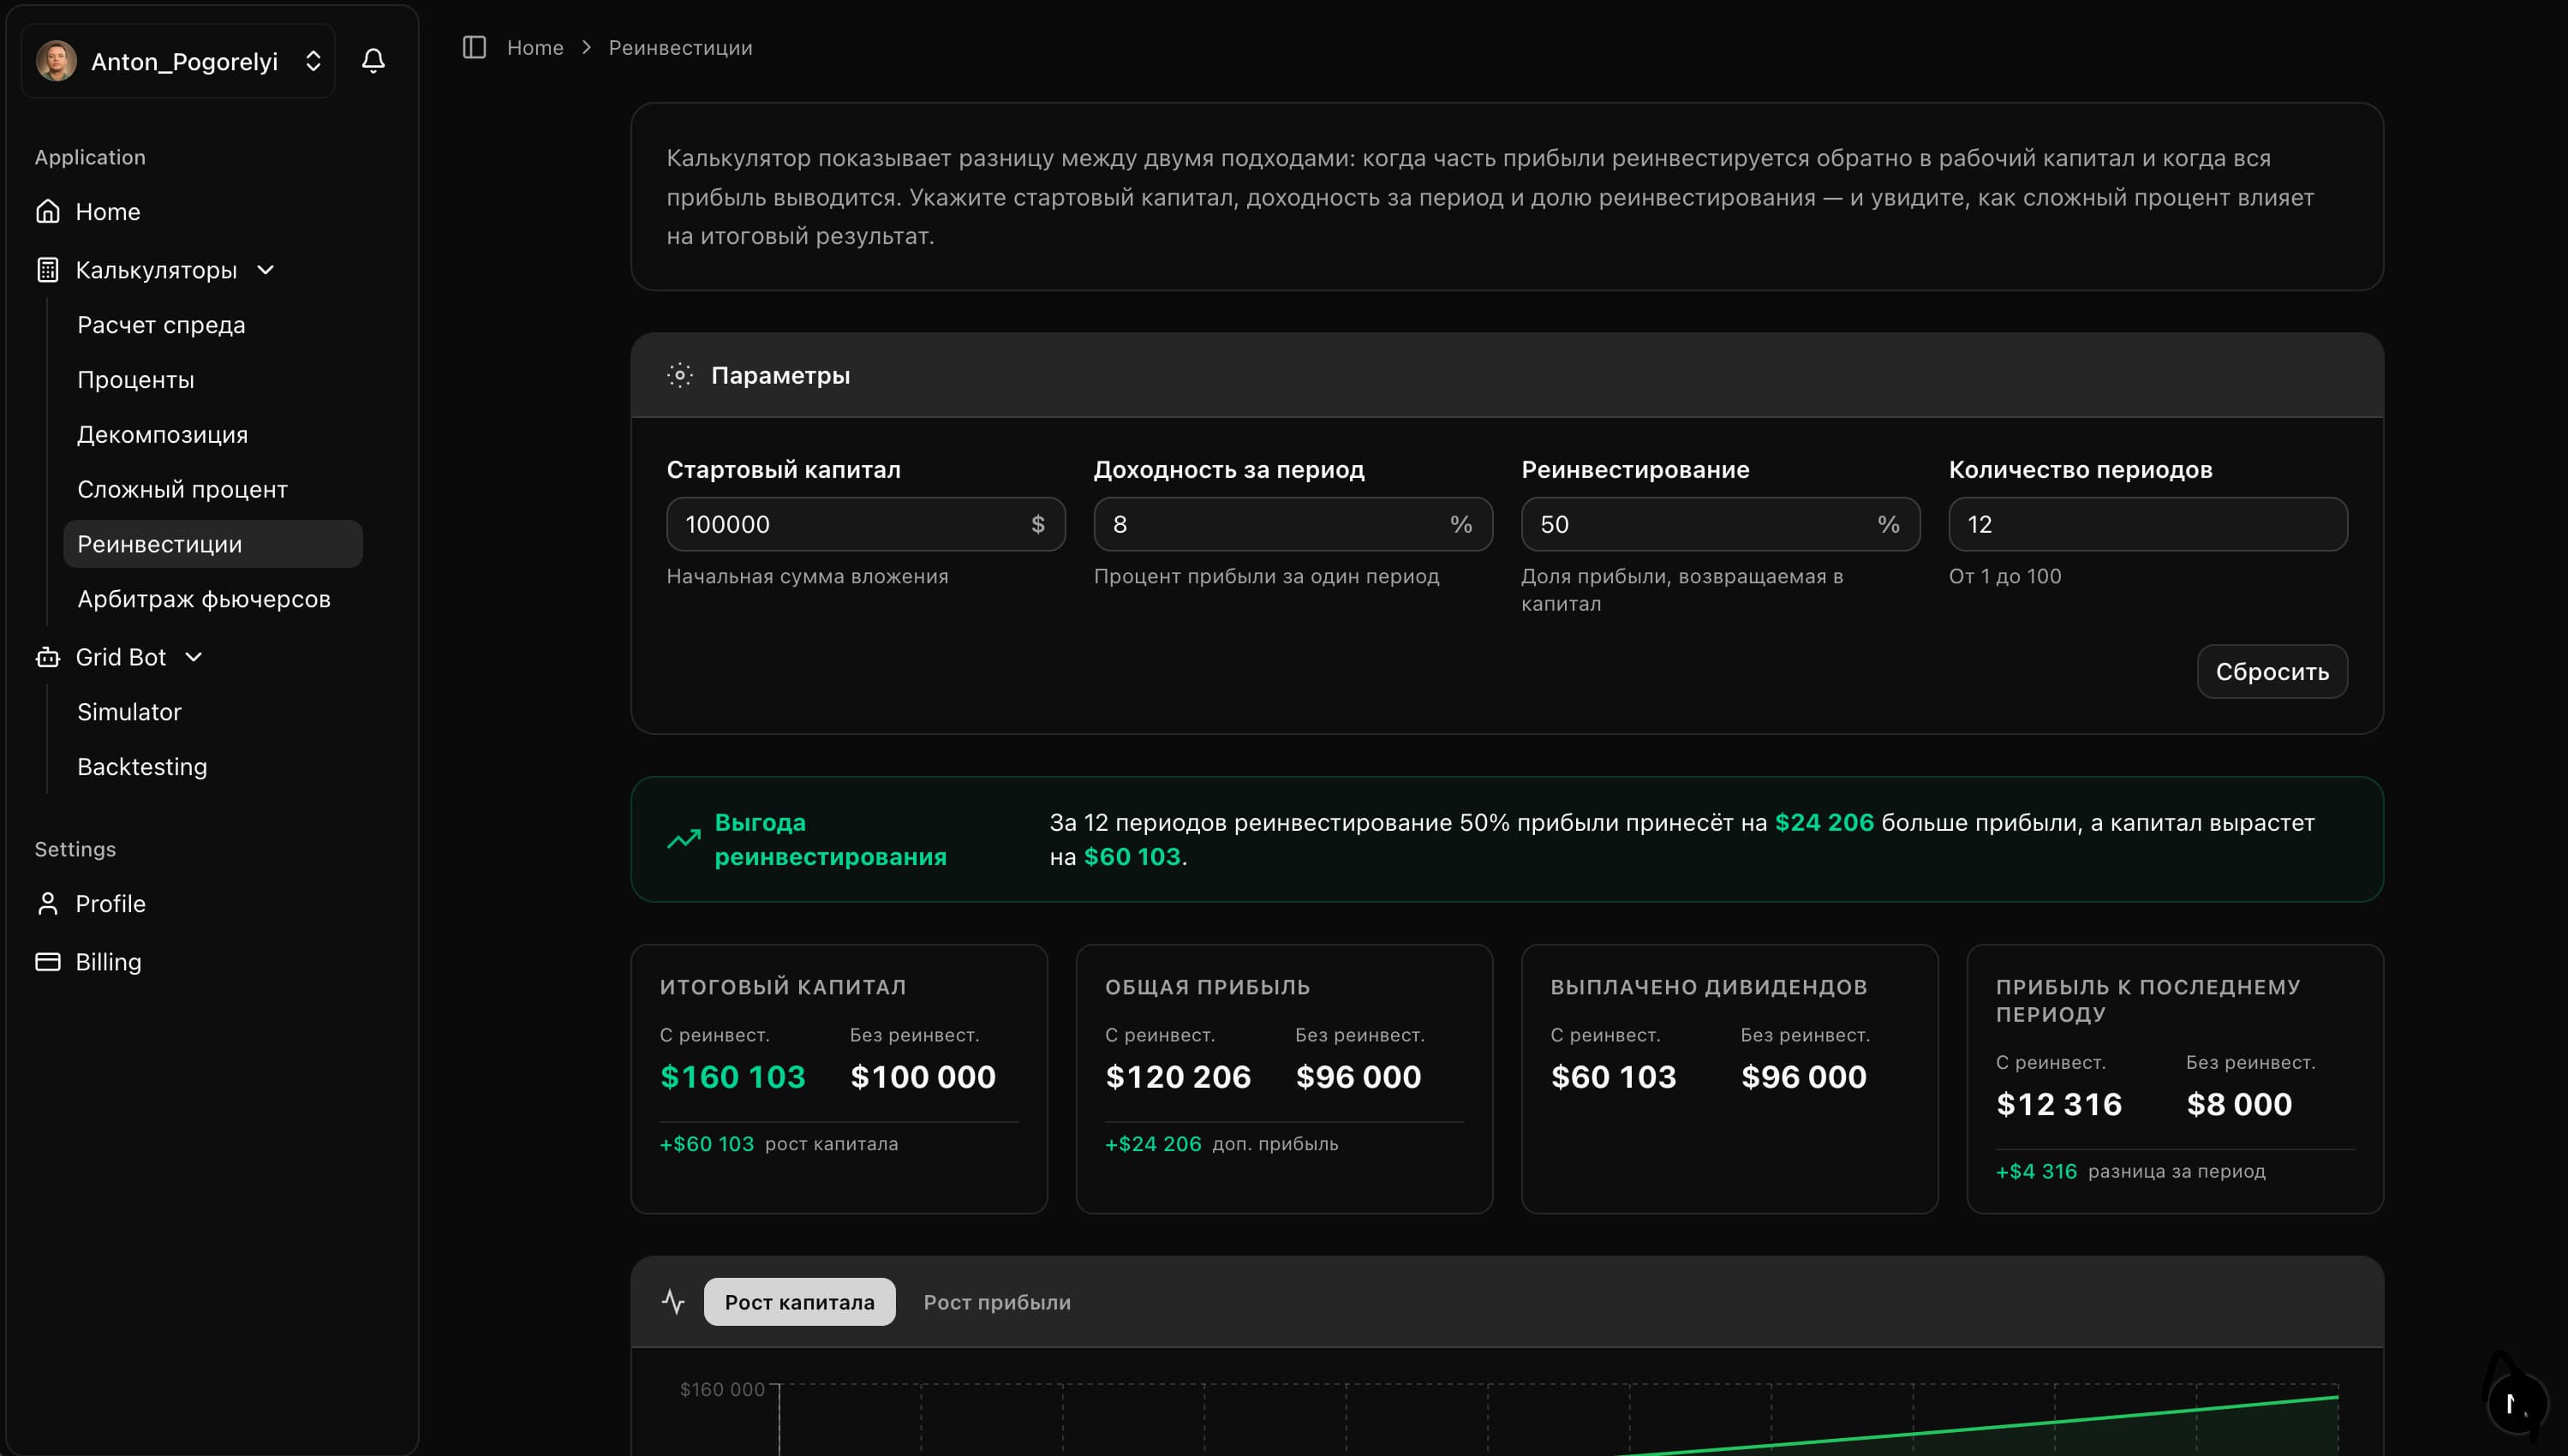Switch to the Рост капитала tab

(x=800, y=1302)
